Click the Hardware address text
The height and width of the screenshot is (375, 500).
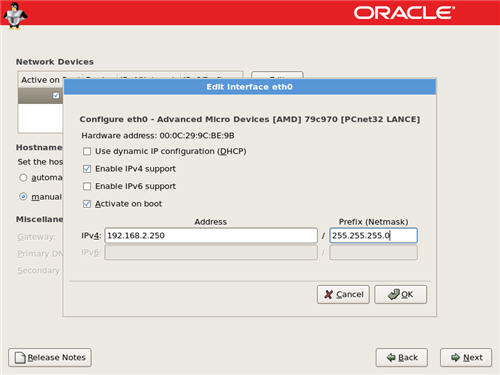click(x=158, y=136)
